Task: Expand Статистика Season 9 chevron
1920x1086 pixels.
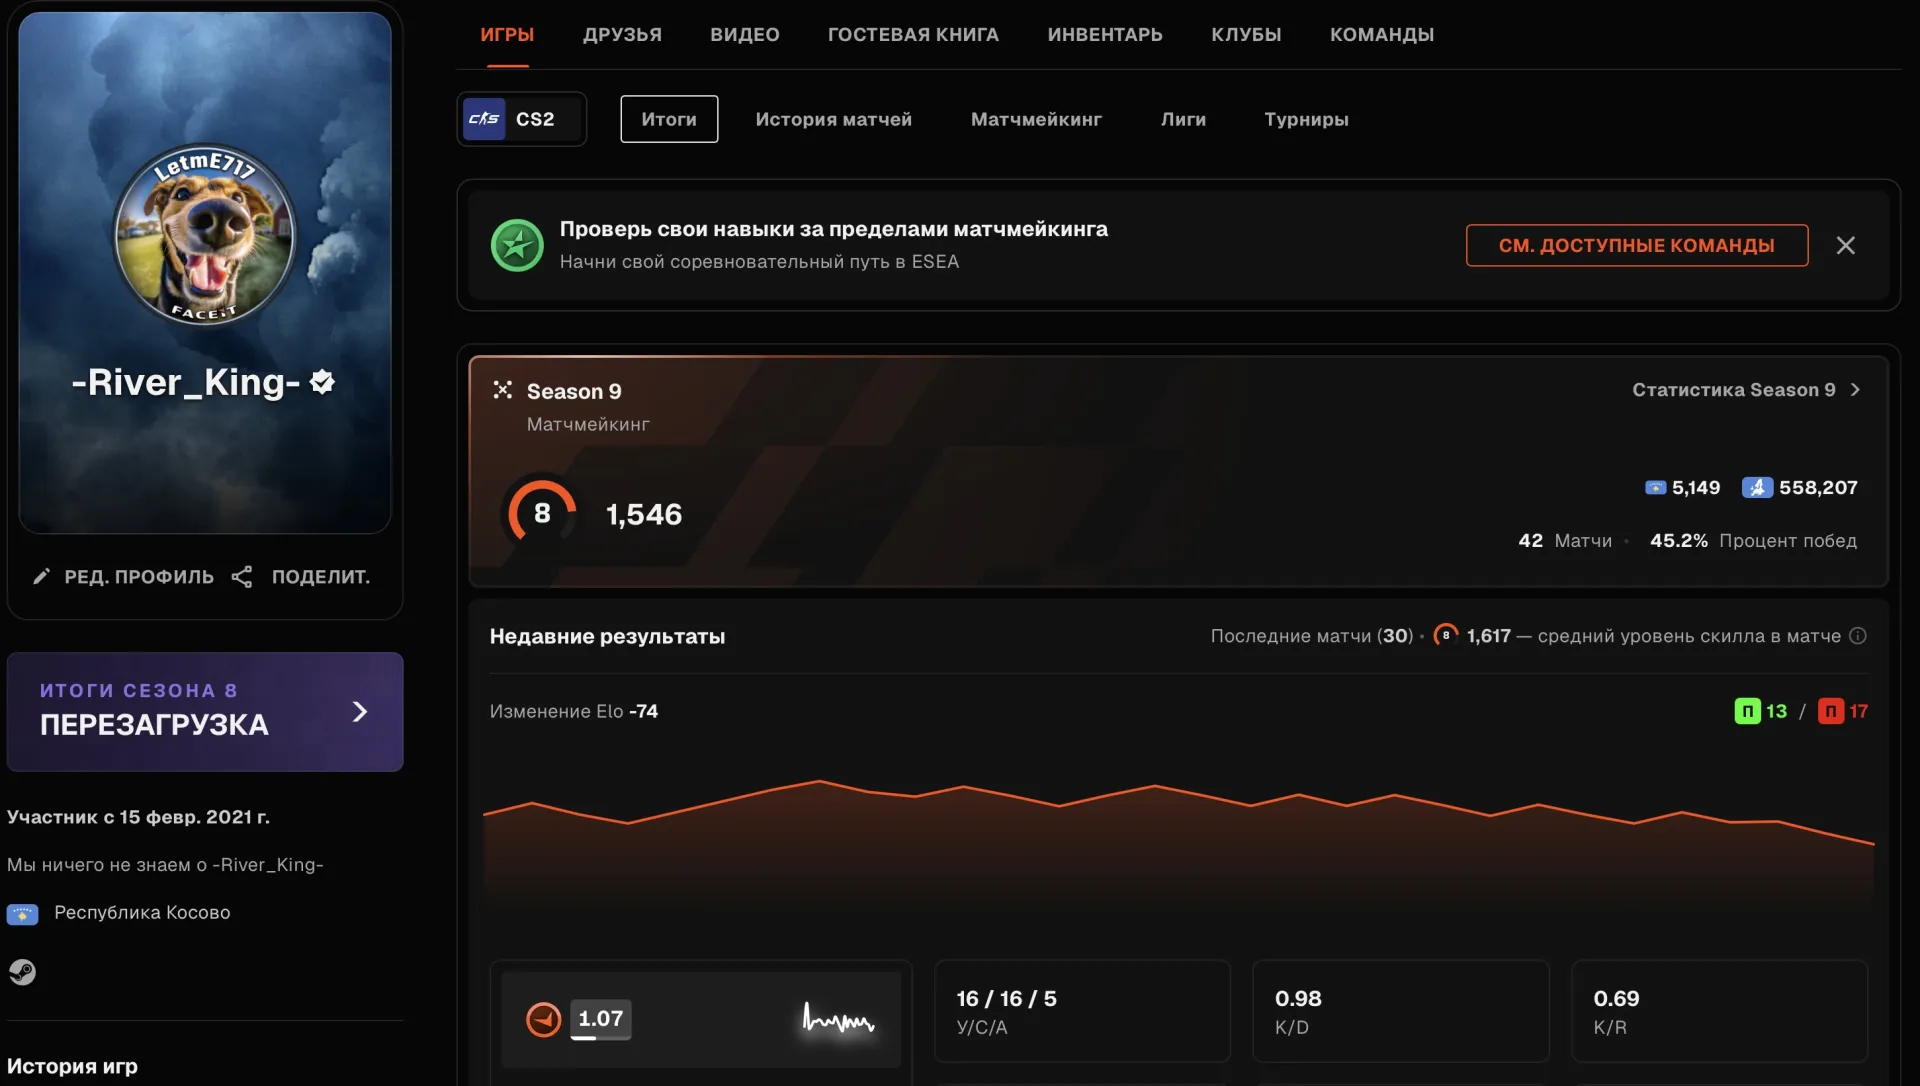Action: pos(1855,390)
